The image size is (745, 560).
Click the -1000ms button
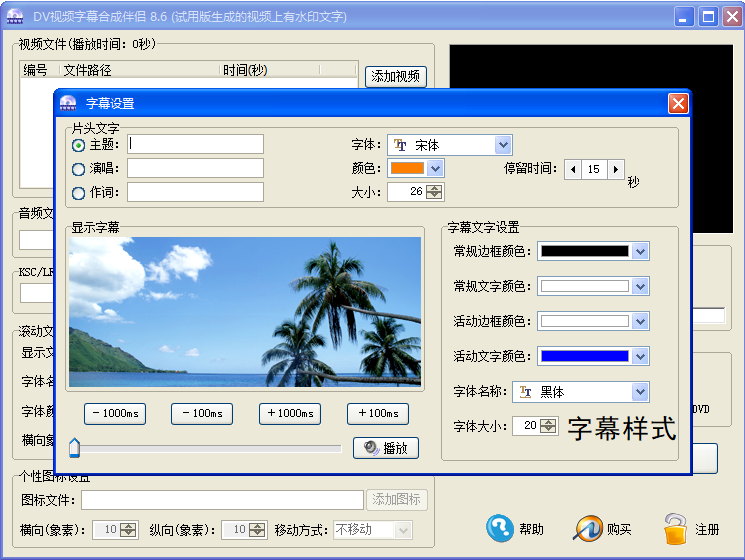[x=115, y=414]
